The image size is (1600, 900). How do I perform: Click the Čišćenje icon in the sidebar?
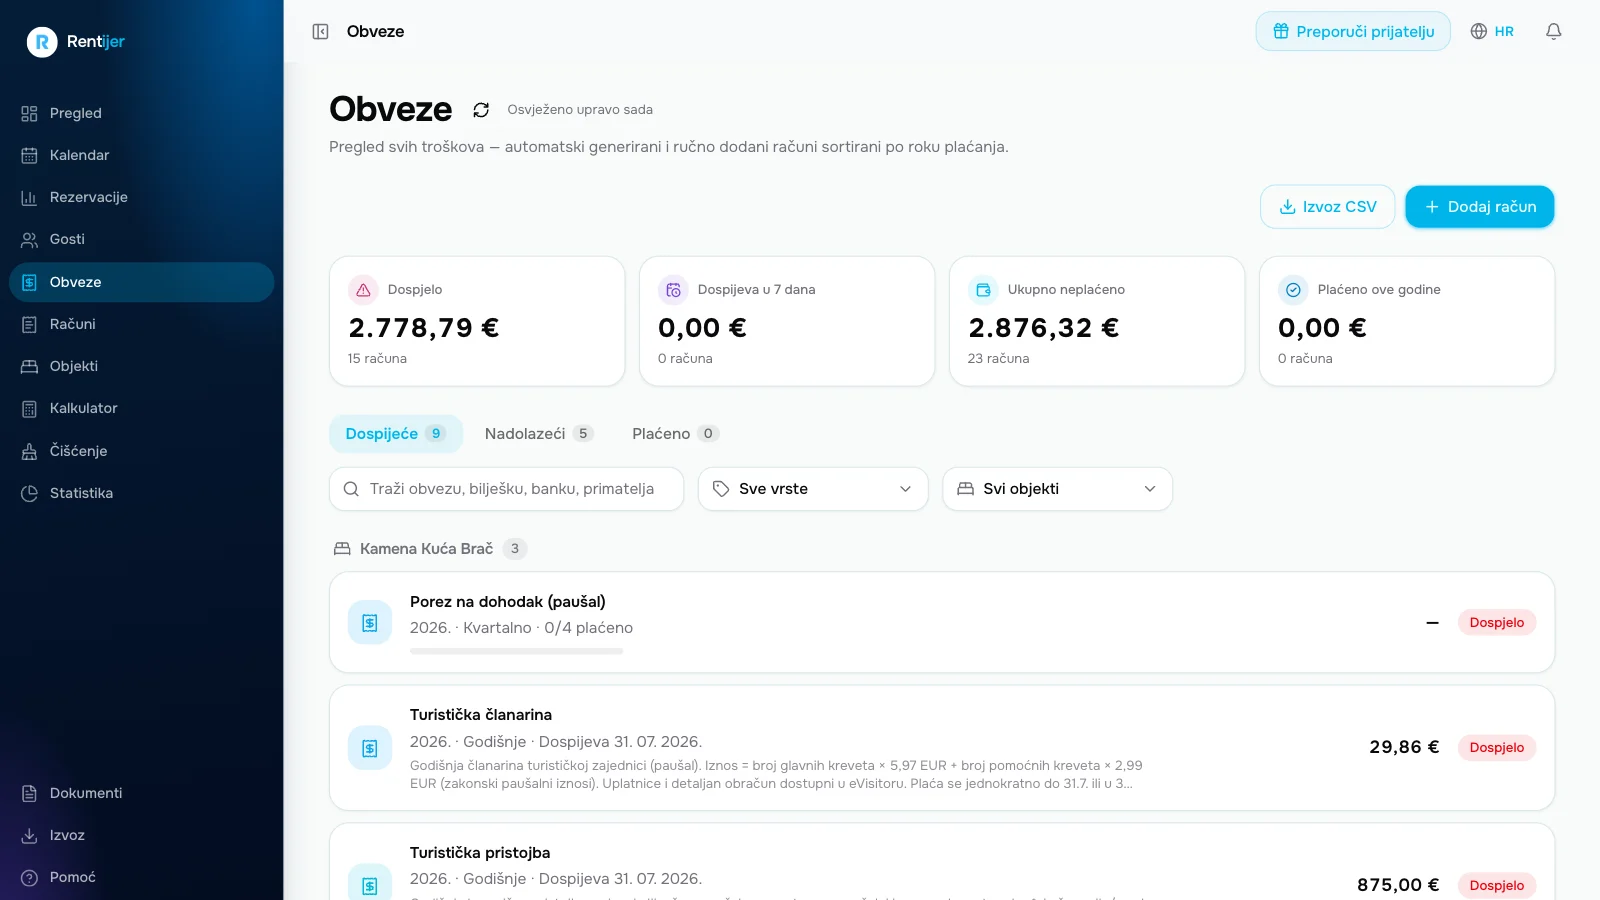coord(29,451)
